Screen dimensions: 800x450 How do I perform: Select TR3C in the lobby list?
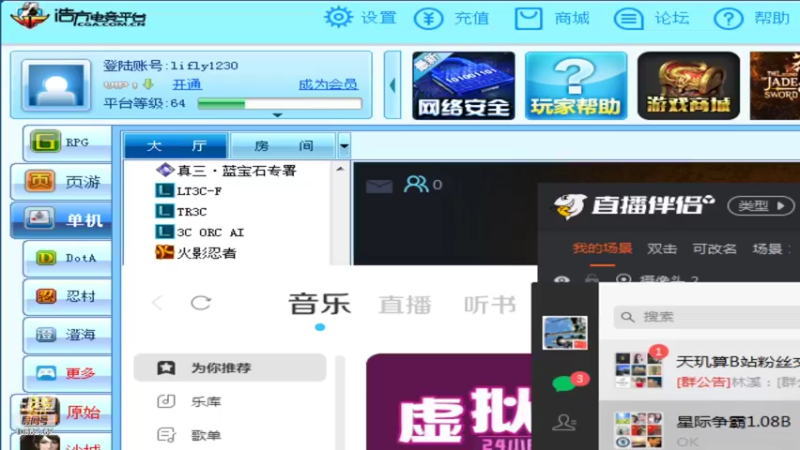[x=181, y=211]
